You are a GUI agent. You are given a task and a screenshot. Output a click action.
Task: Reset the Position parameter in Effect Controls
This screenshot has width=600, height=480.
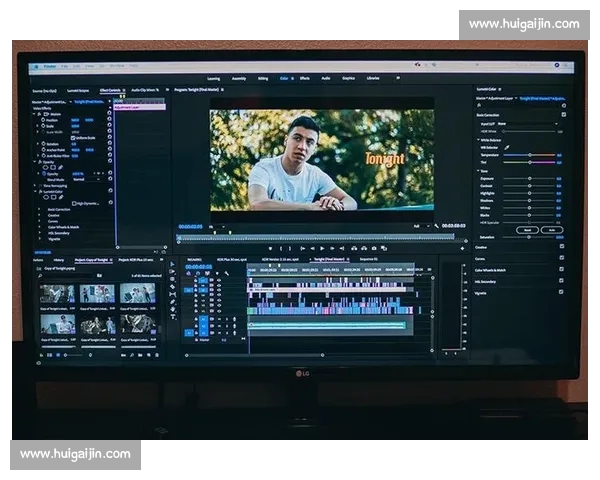coord(109,120)
